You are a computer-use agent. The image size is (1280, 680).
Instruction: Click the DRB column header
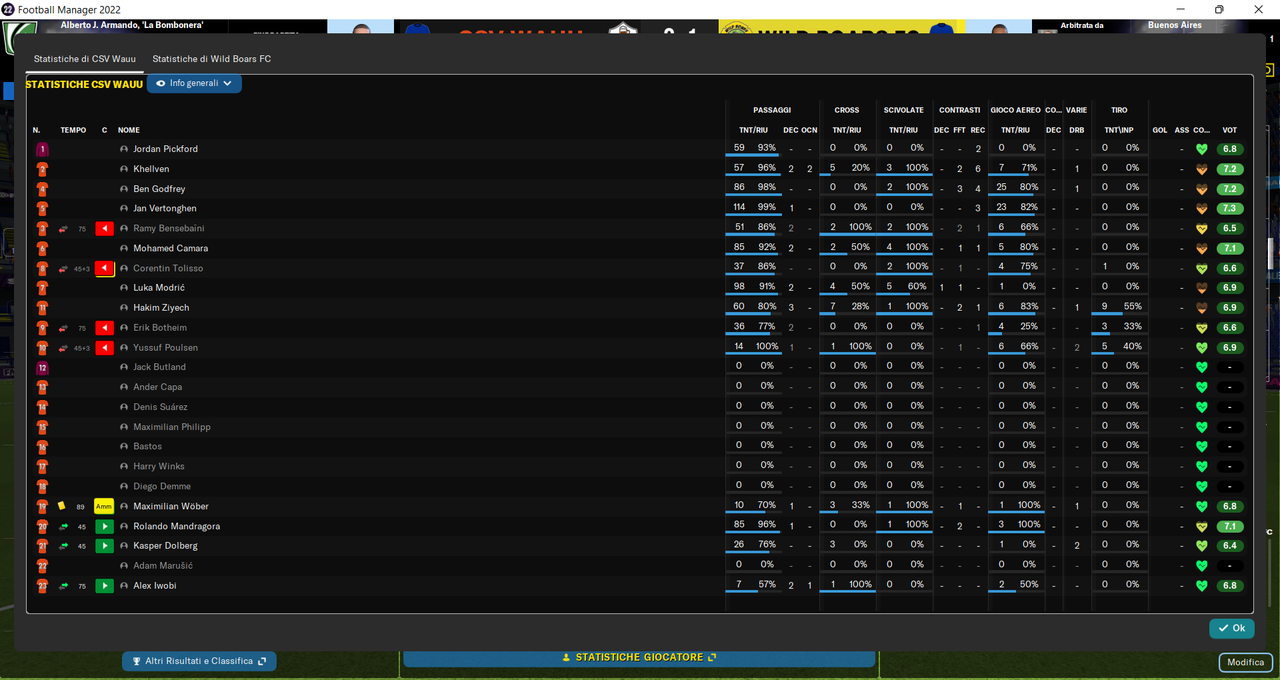[1076, 130]
